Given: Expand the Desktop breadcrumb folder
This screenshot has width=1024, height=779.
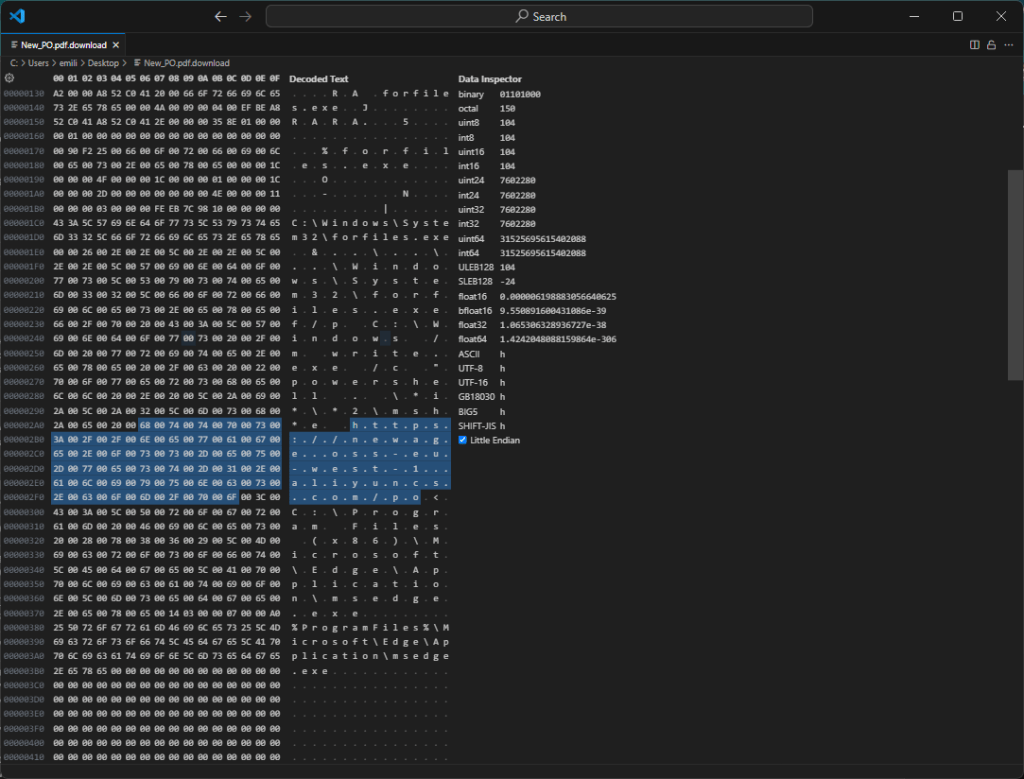Looking at the screenshot, I should pyautogui.click(x=102, y=63).
